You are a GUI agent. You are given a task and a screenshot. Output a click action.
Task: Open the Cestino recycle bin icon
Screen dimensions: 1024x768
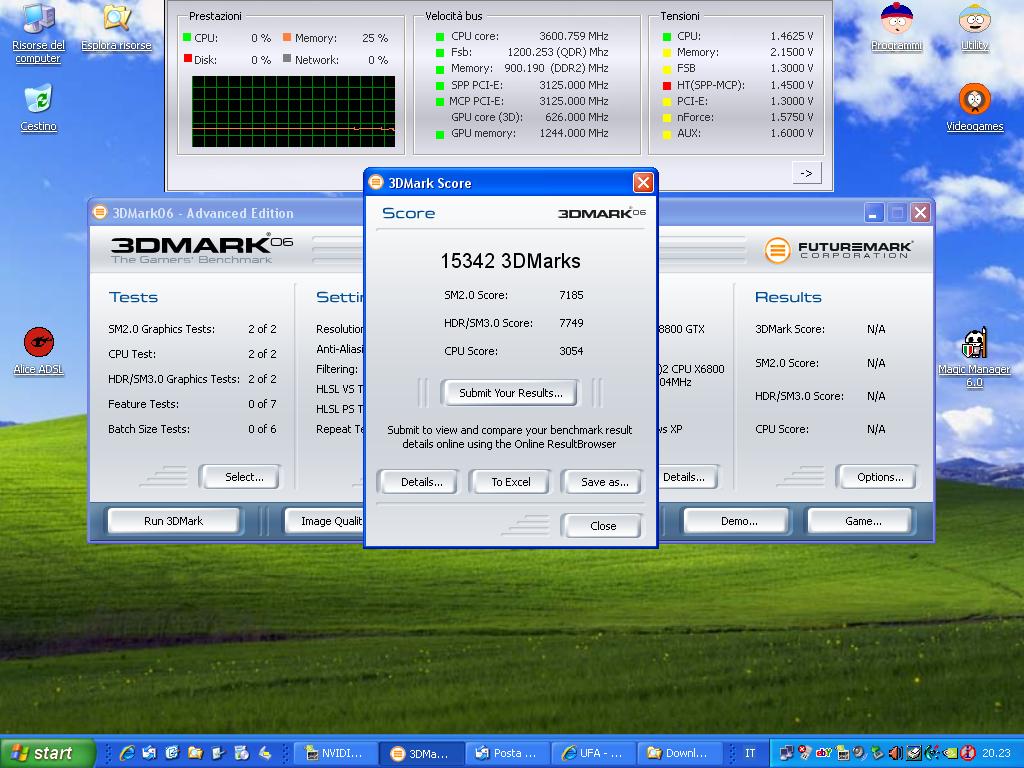[x=39, y=108]
